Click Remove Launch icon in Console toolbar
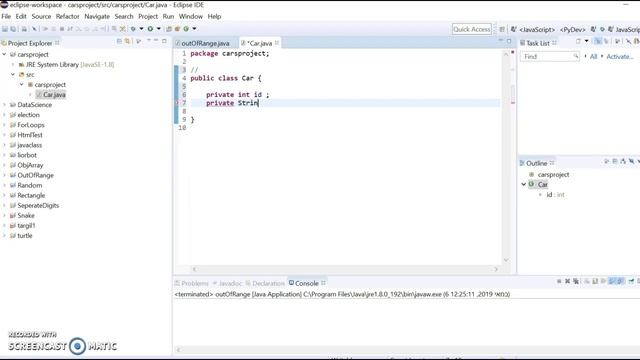This screenshot has width=640, height=360. 567,281
